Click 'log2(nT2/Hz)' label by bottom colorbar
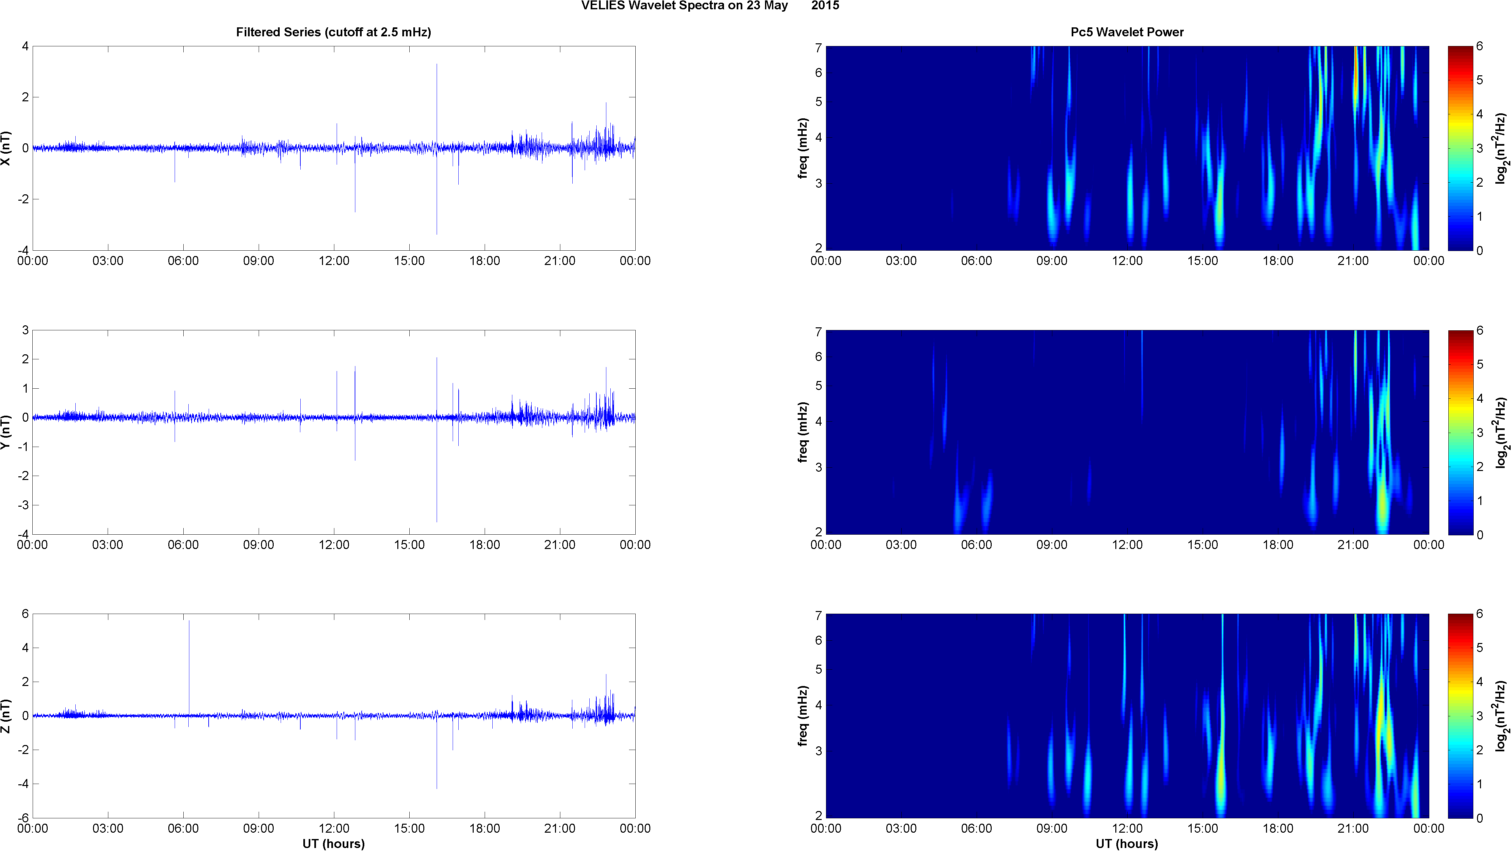This screenshot has width=1511, height=851. tap(1502, 716)
